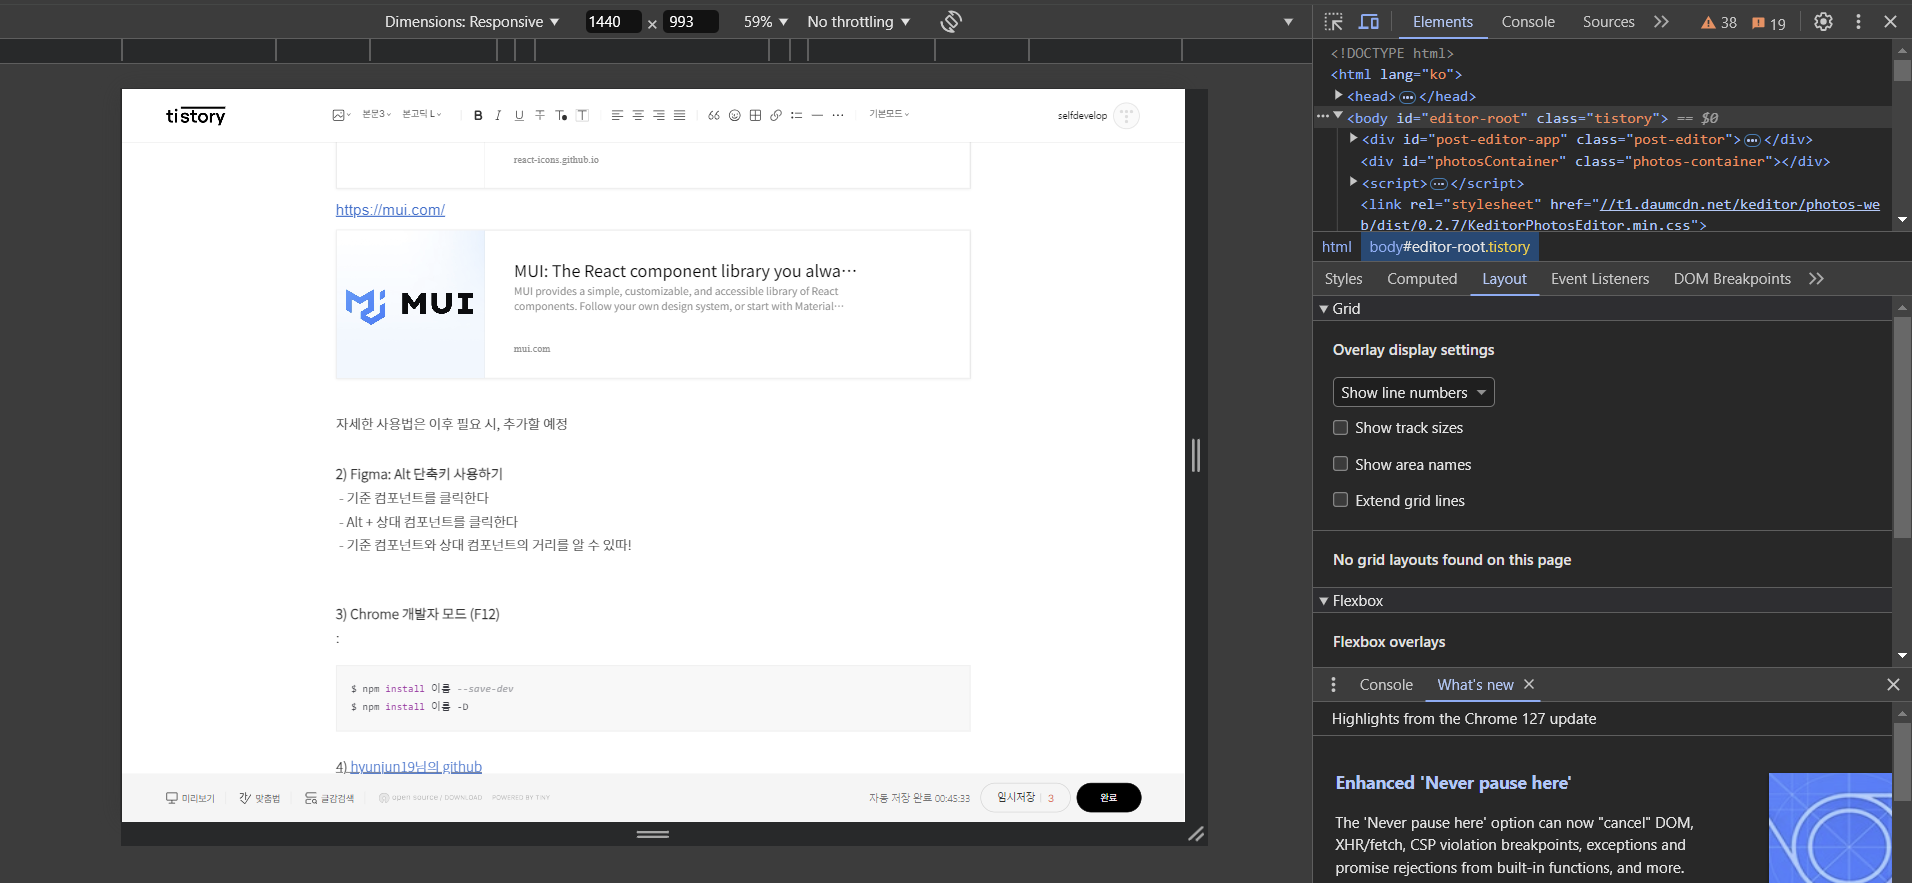This screenshot has width=1912, height=883.
Task: Insert a blockquote
Action: (714, 115)
